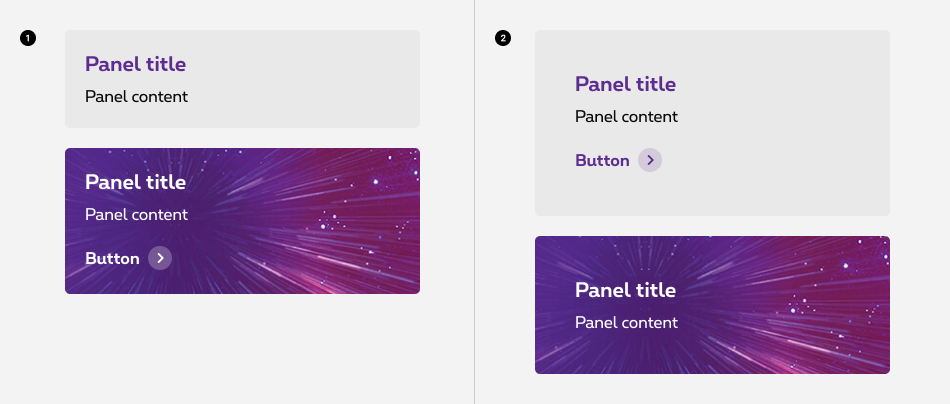
Task: Click the number 1 badge icon
Action: (x=28, y=39)
